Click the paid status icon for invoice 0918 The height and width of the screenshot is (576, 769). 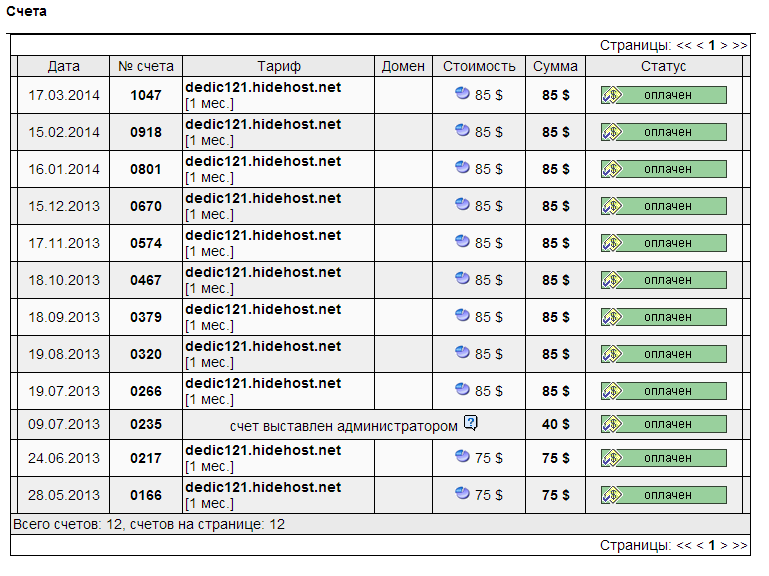coord(612,132)
